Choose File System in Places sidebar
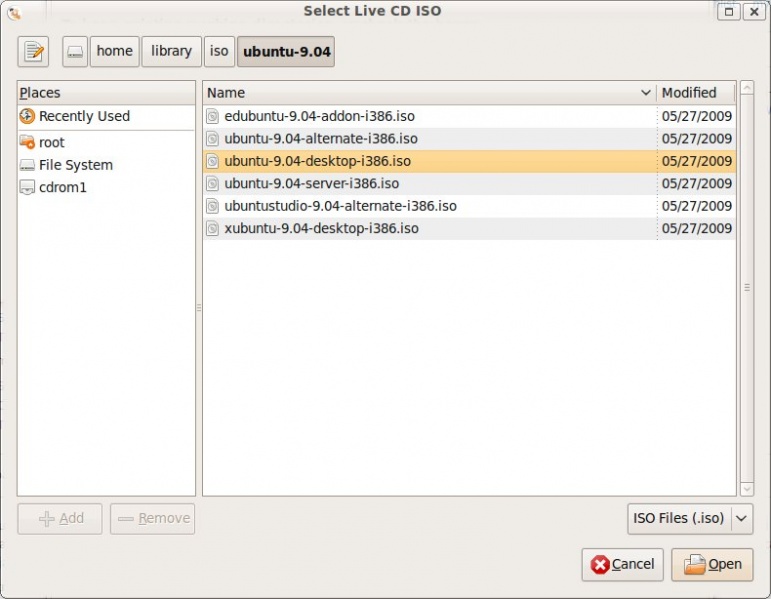The image size is (771, 599). (x=75, y=165)
